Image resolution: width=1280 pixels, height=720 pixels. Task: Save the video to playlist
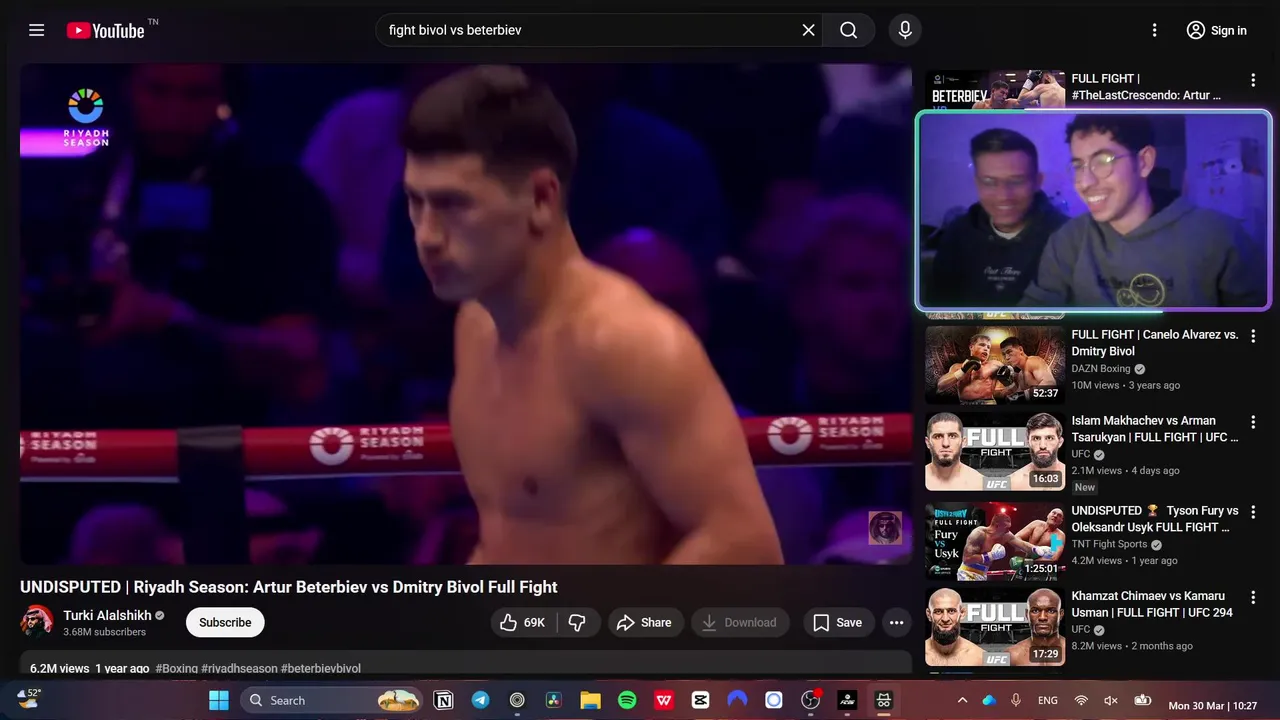point(838,623)
